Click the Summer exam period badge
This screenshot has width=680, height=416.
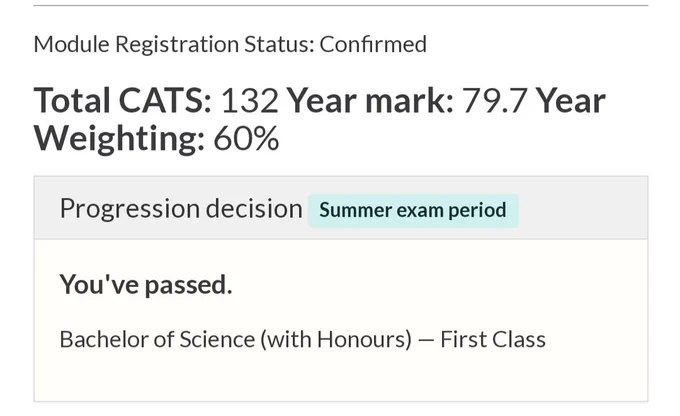413,210
